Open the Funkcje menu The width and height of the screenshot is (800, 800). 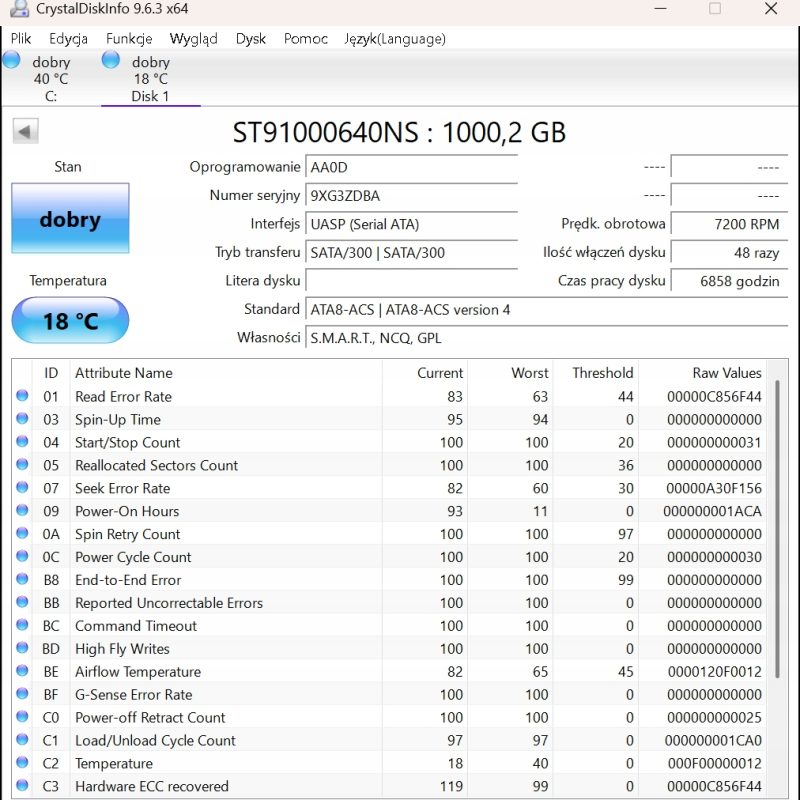coord(129,39)
